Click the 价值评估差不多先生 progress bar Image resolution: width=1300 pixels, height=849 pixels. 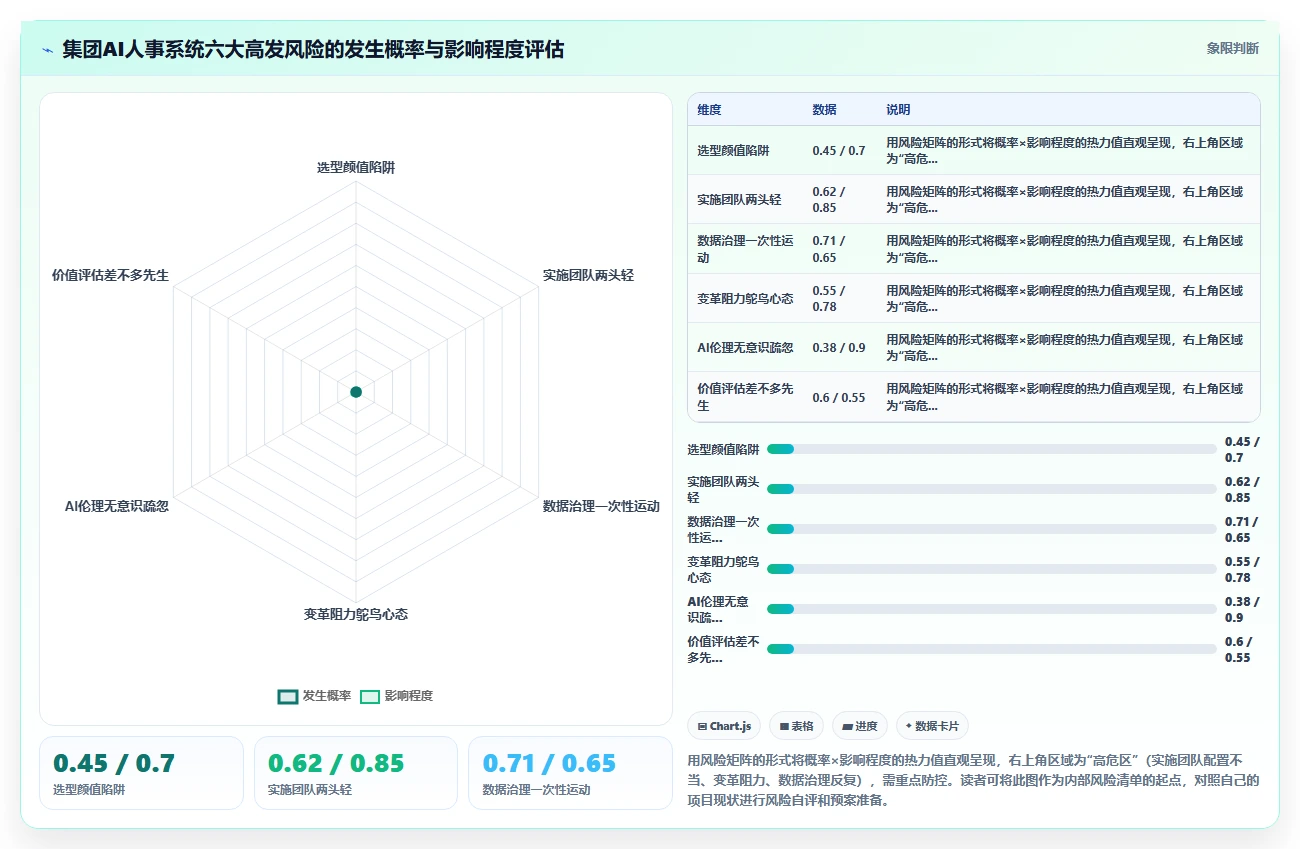[x=992, y=649]
